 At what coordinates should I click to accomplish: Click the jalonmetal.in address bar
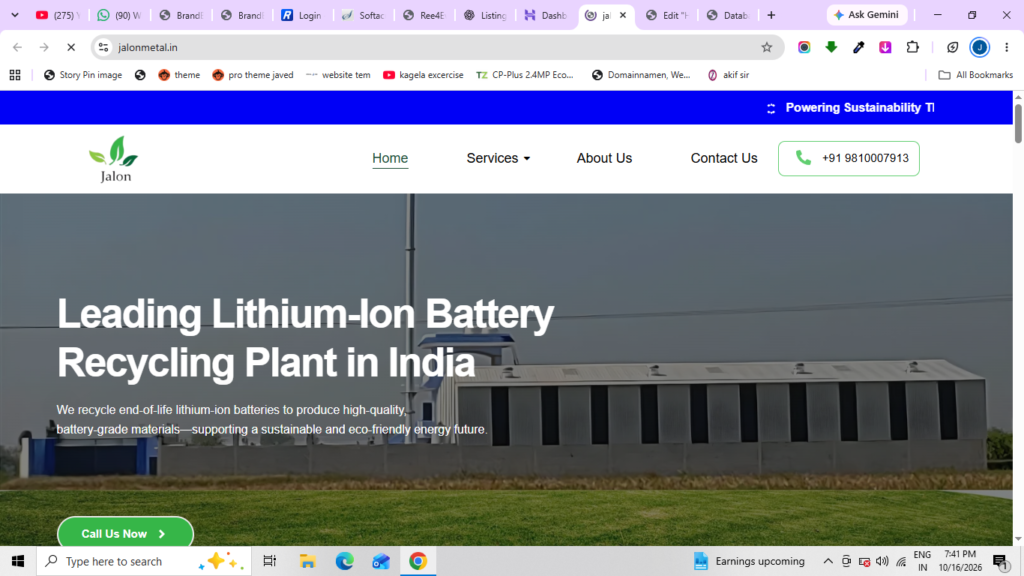[x=436, y=47]
